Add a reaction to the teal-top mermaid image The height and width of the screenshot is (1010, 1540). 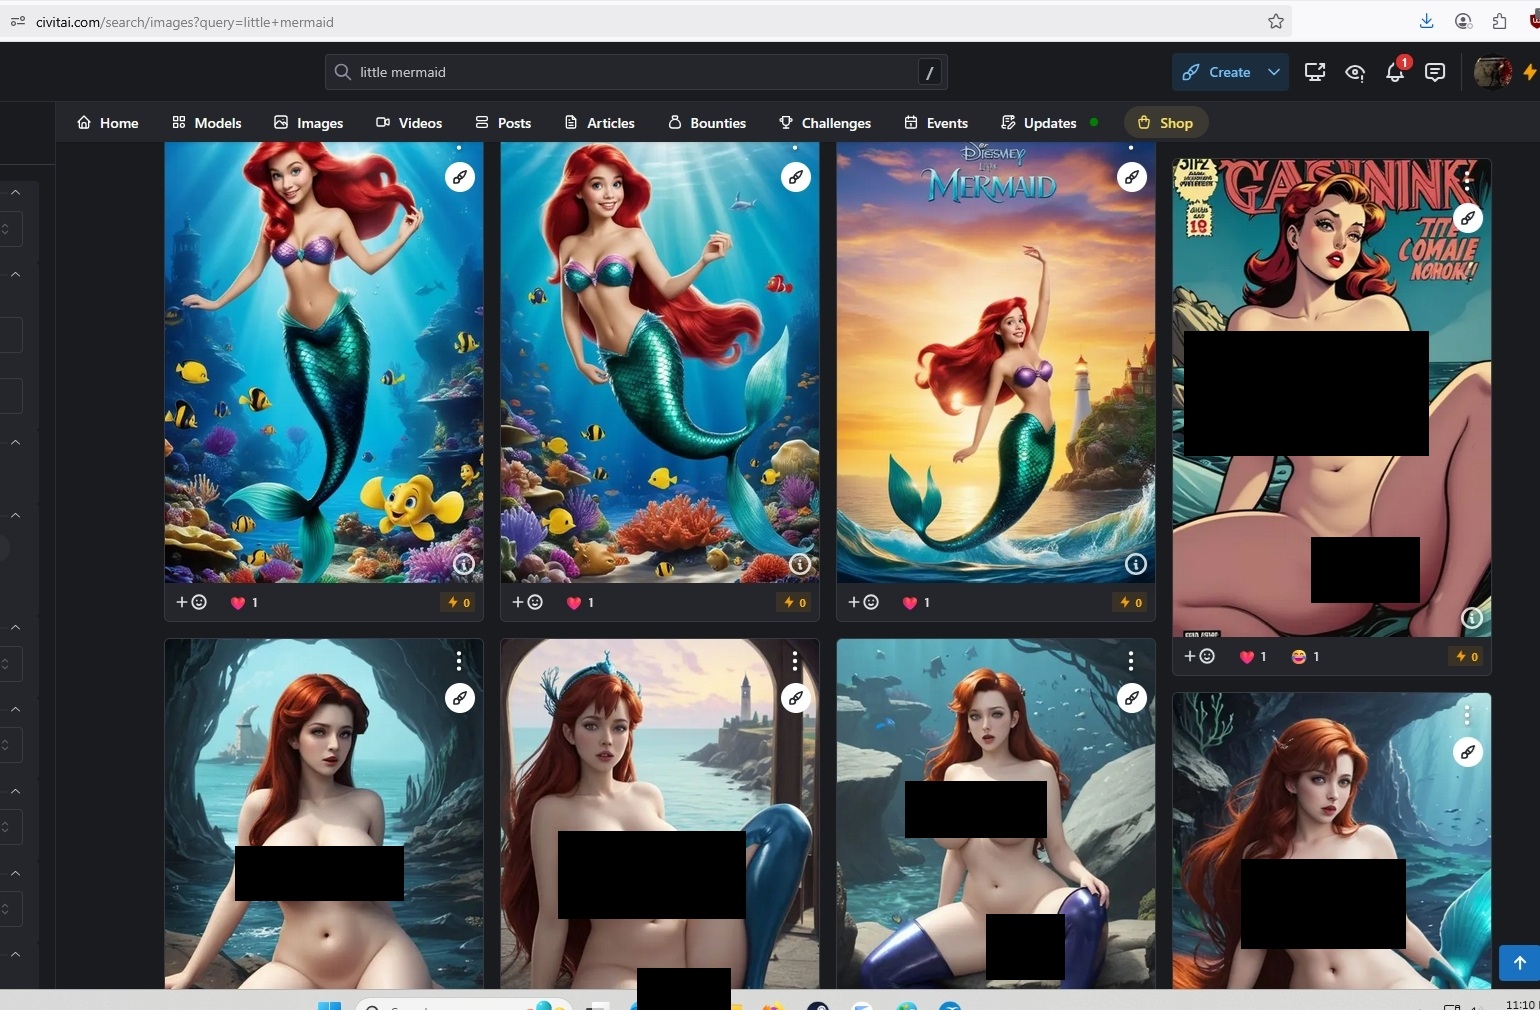528,602
